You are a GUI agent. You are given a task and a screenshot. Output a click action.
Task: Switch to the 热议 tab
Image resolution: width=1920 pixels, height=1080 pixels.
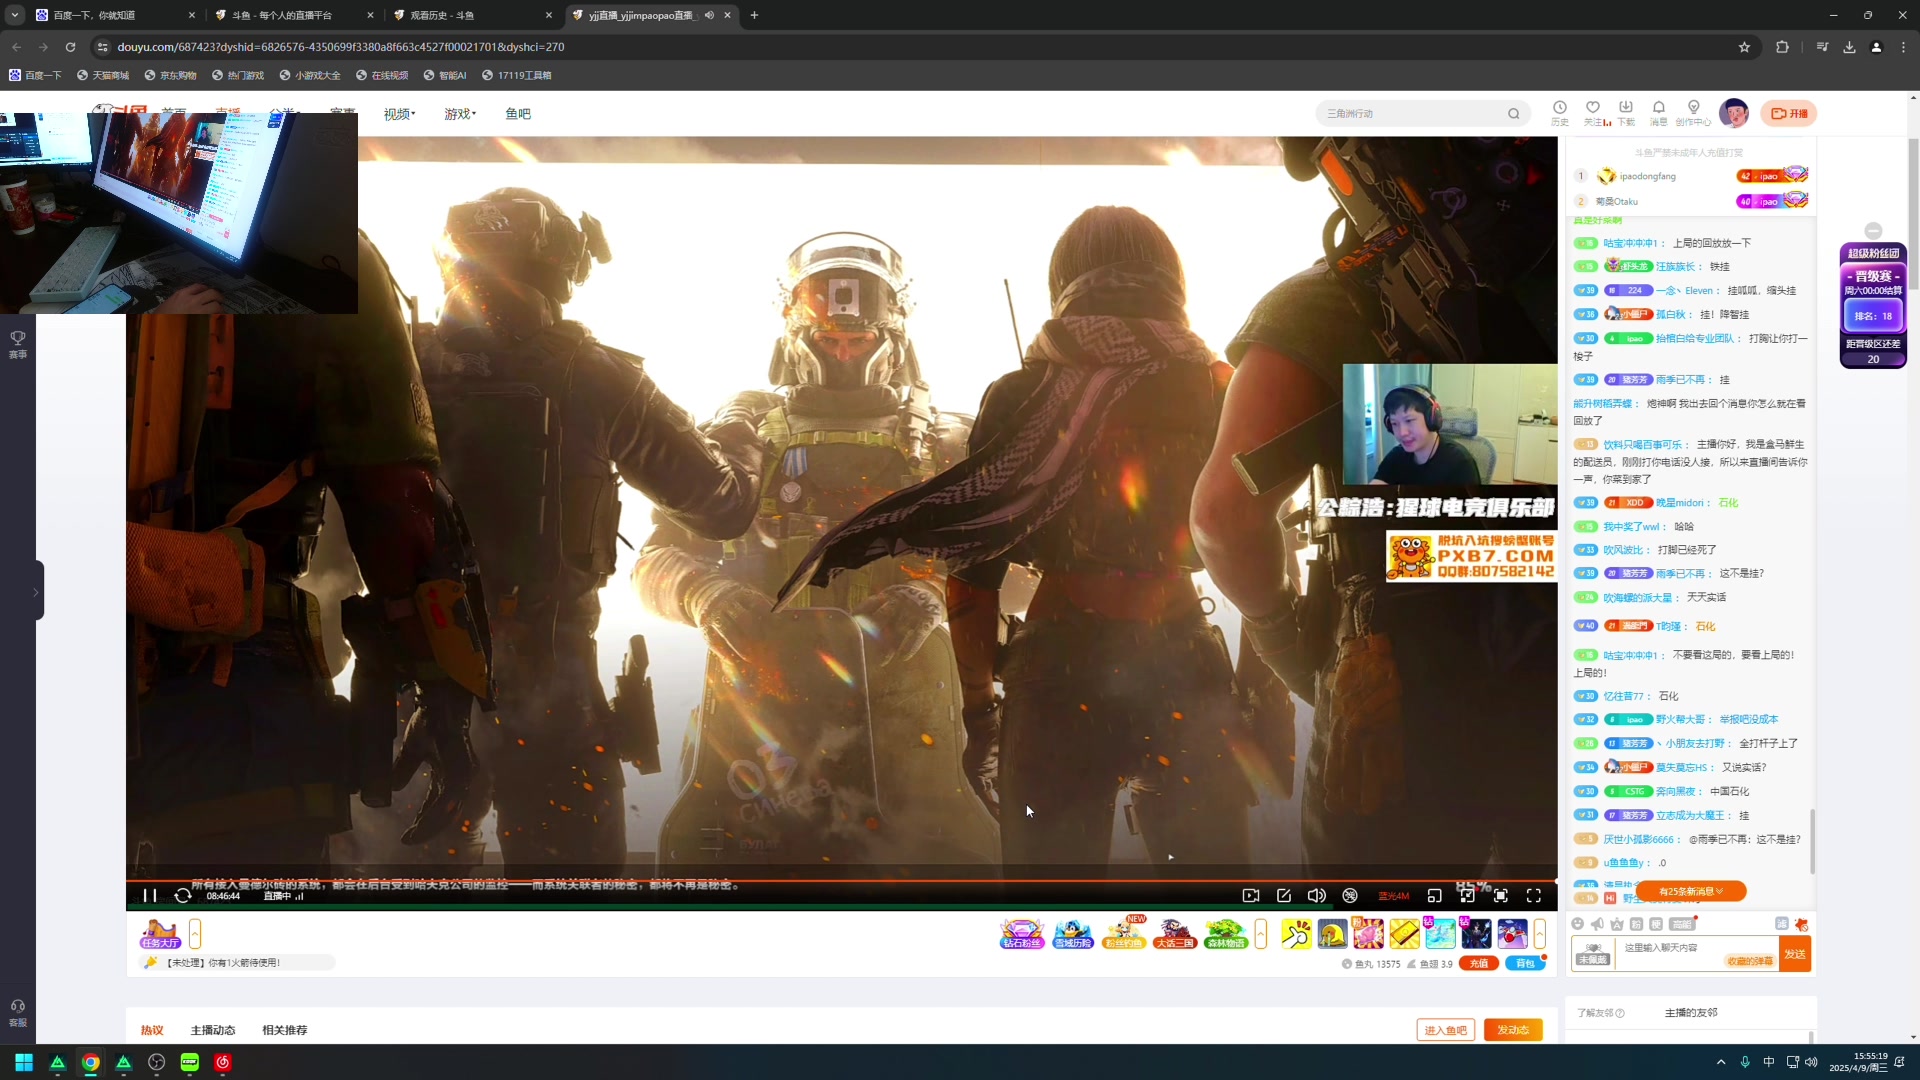[152, 1030]
